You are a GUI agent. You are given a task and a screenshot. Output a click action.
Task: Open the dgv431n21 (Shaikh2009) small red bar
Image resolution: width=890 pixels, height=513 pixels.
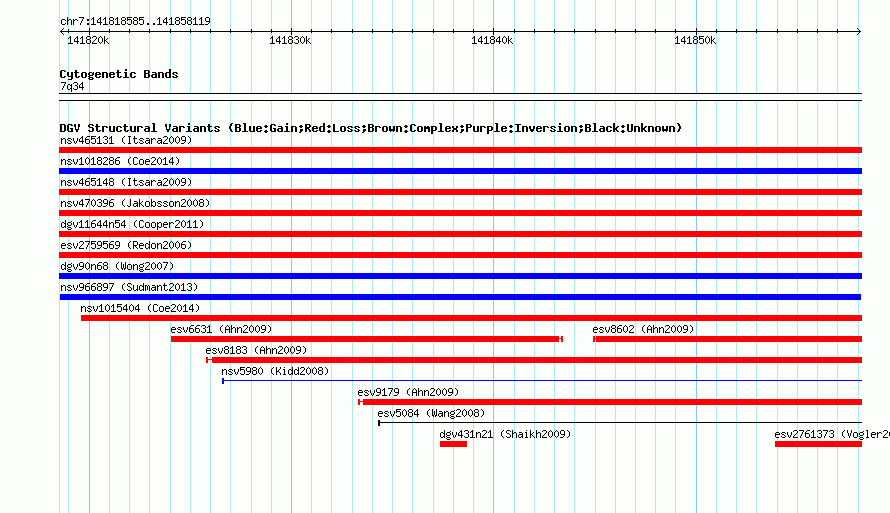click(453, 444)
